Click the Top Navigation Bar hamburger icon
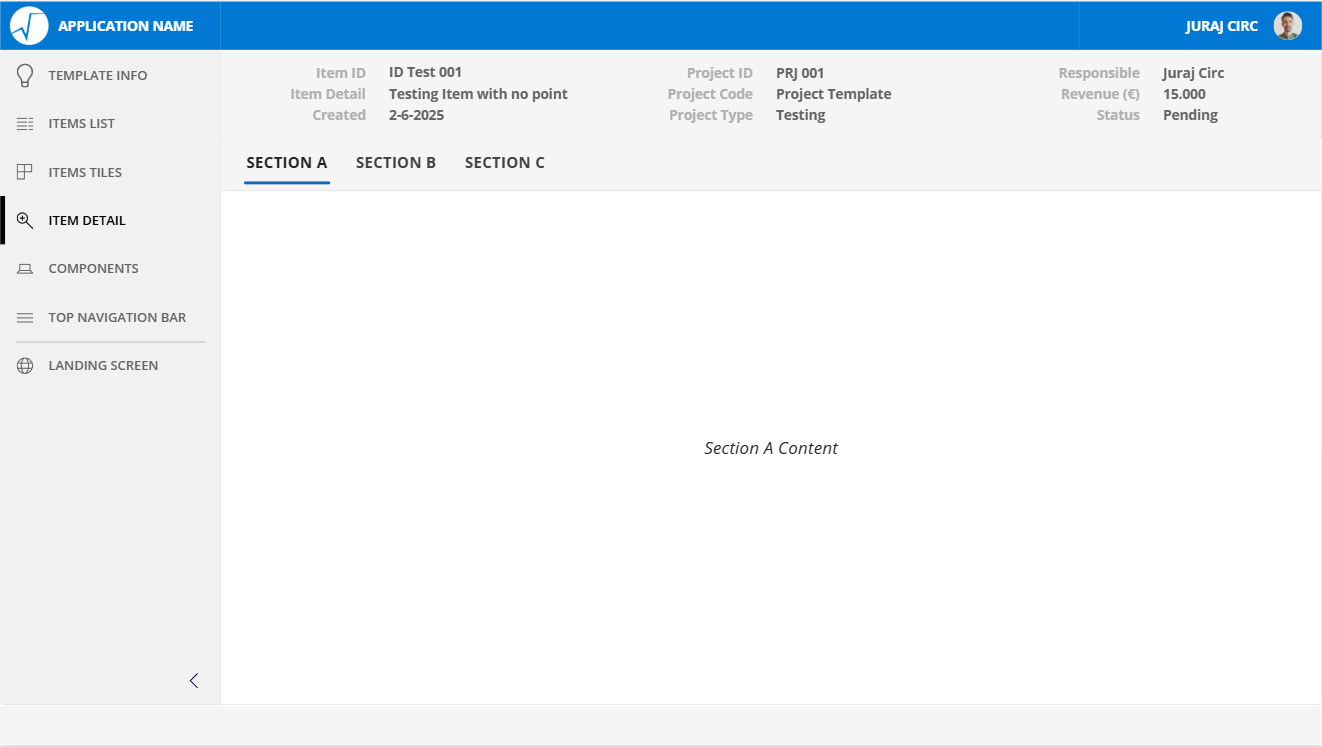1322x747 pixels. pyautogui.click(x=25, y=318)
